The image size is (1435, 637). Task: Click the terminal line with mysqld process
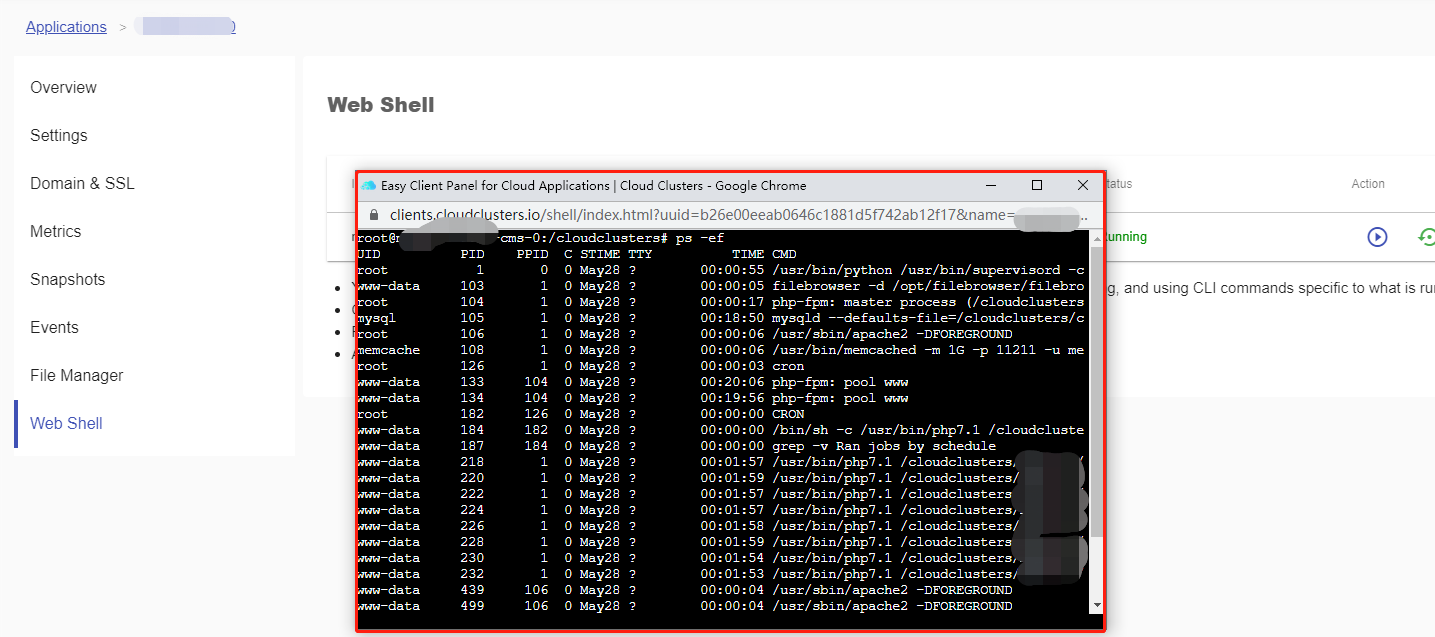[721, 318]
